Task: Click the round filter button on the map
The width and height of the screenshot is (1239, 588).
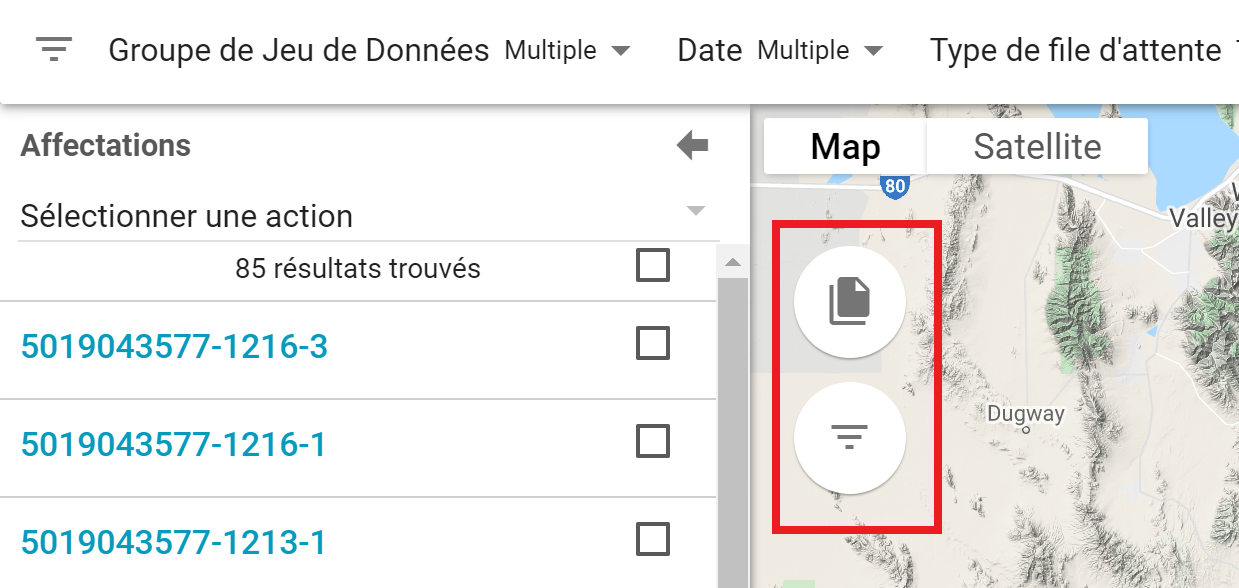Action: point(849,437)
